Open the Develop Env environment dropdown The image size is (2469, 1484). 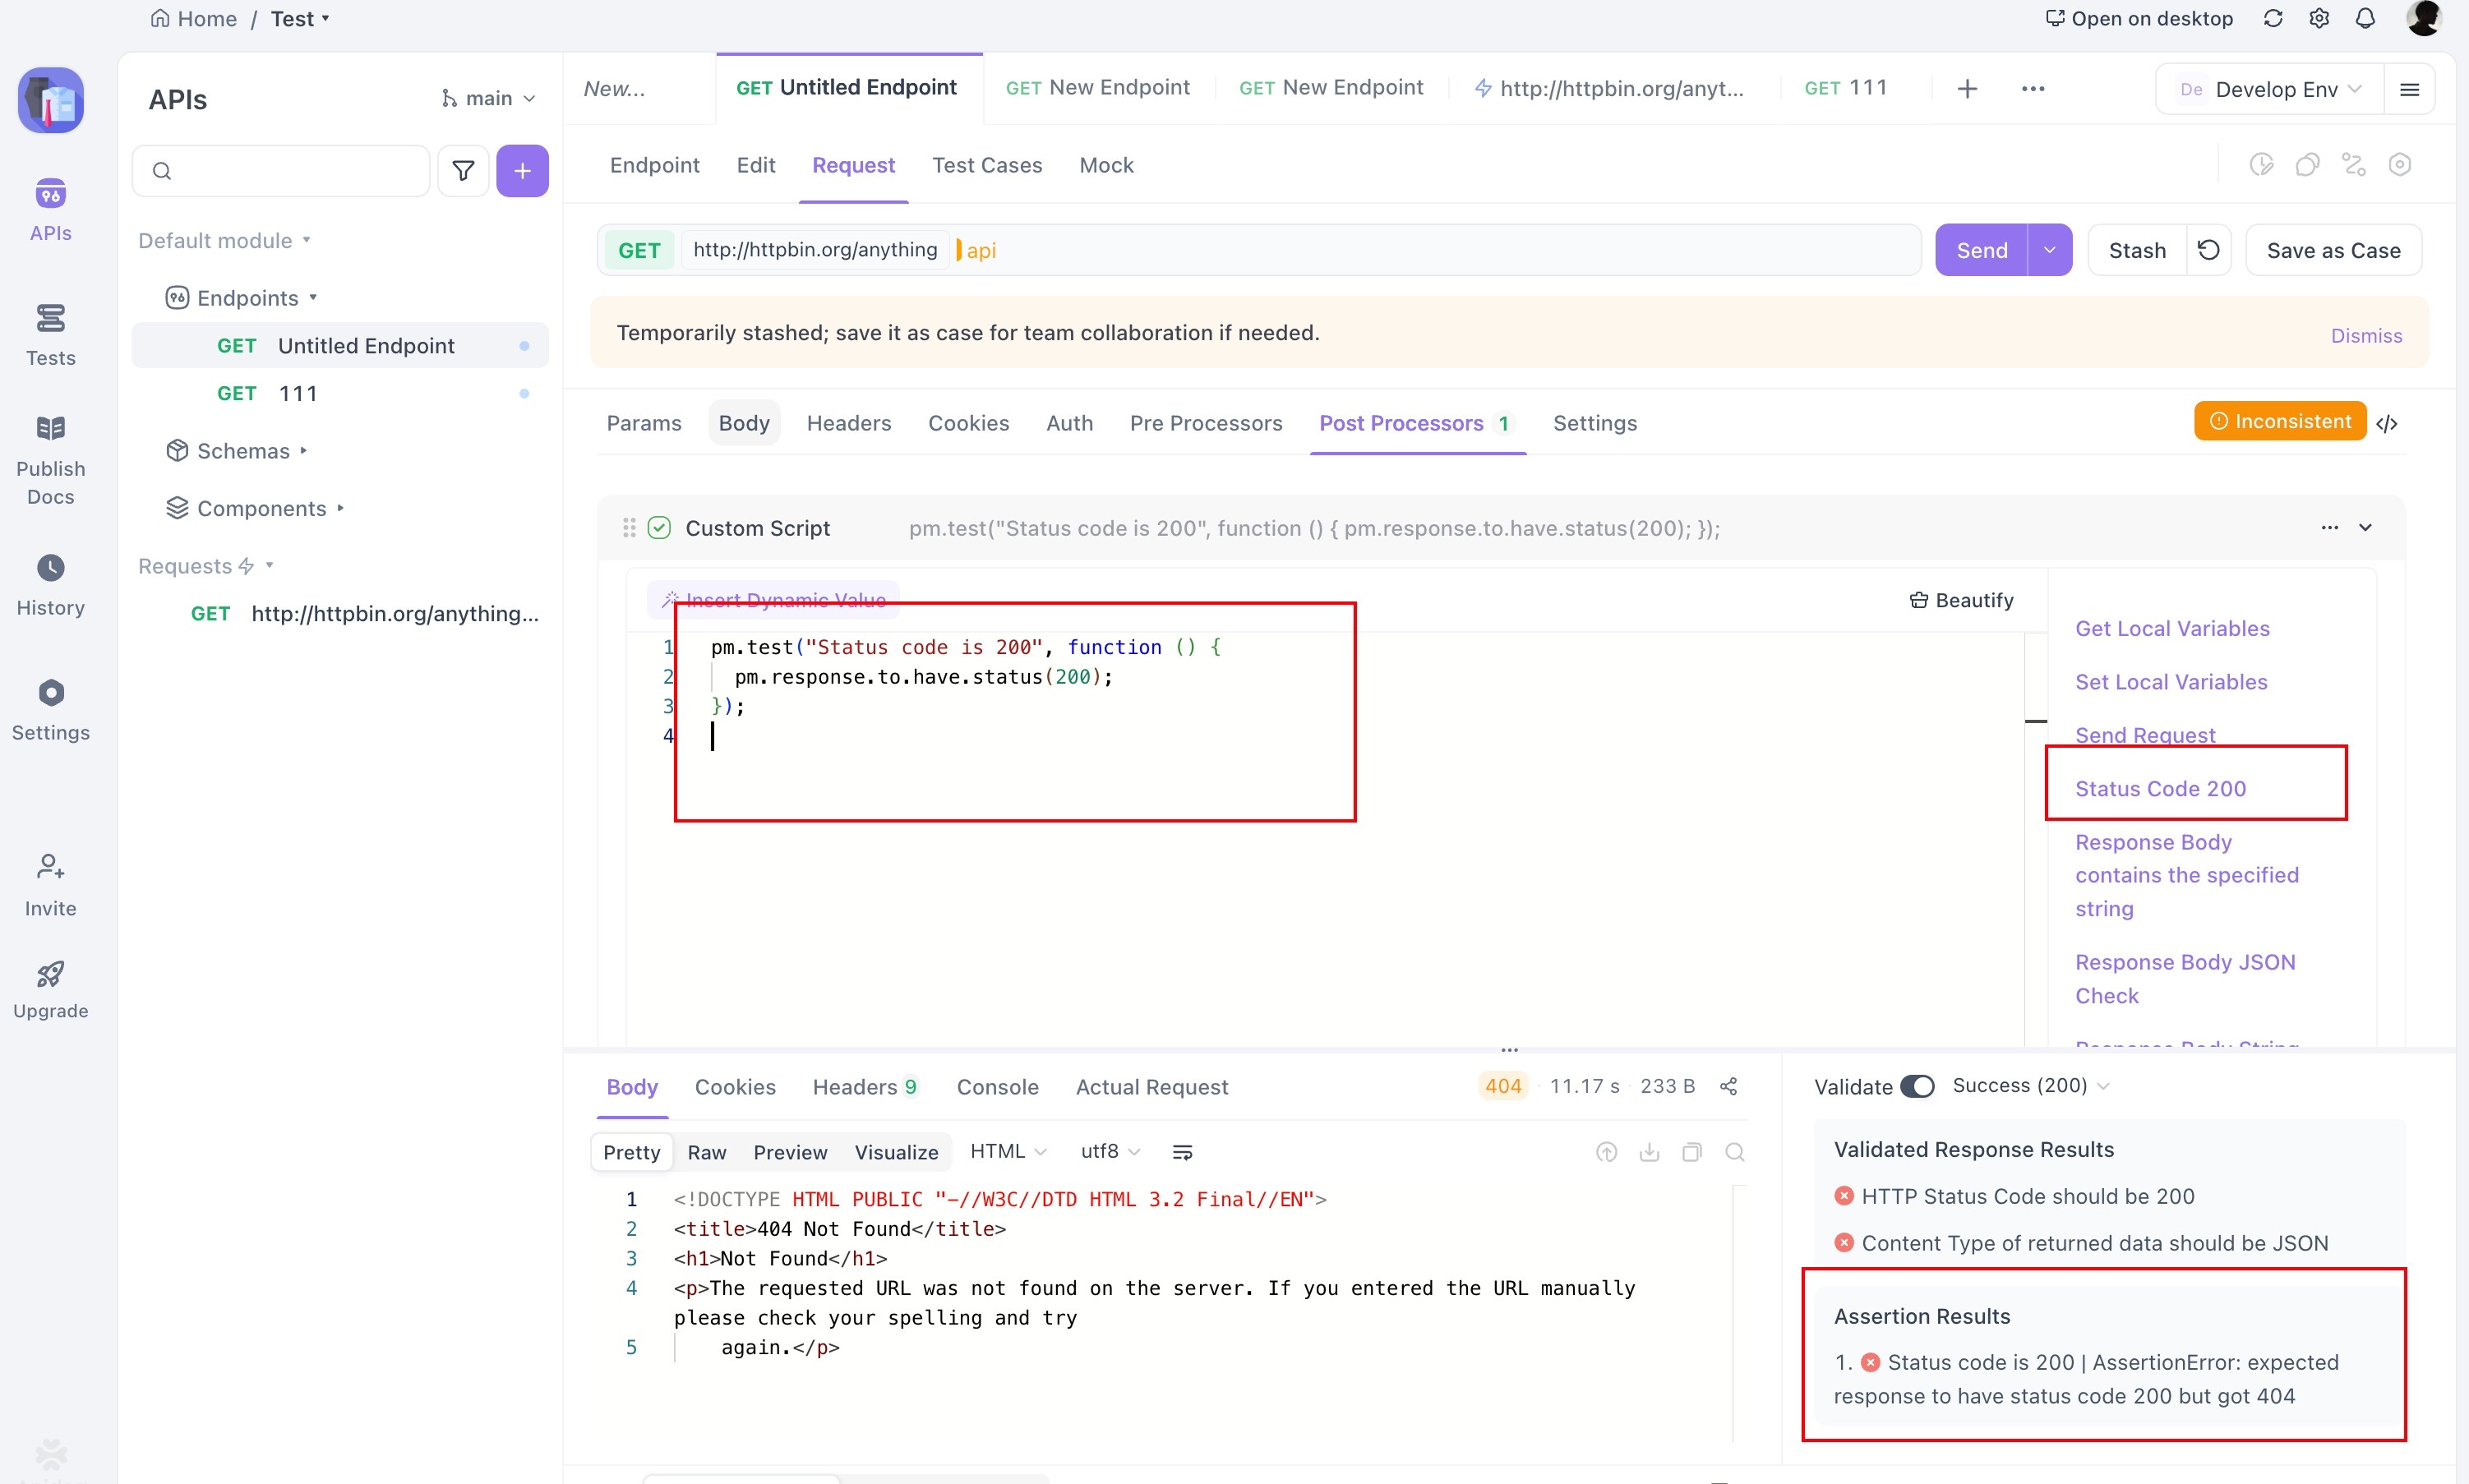(x=2270, y=89)
